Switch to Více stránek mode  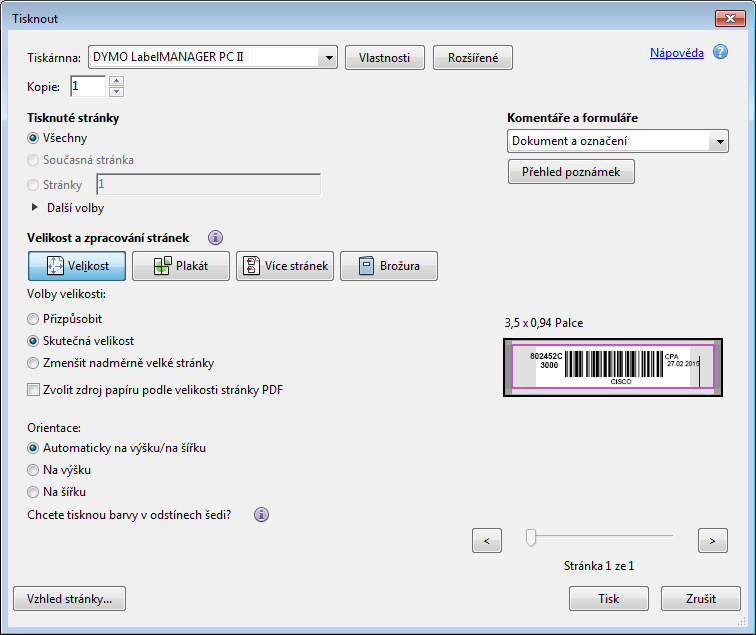(x=285, y=266)
